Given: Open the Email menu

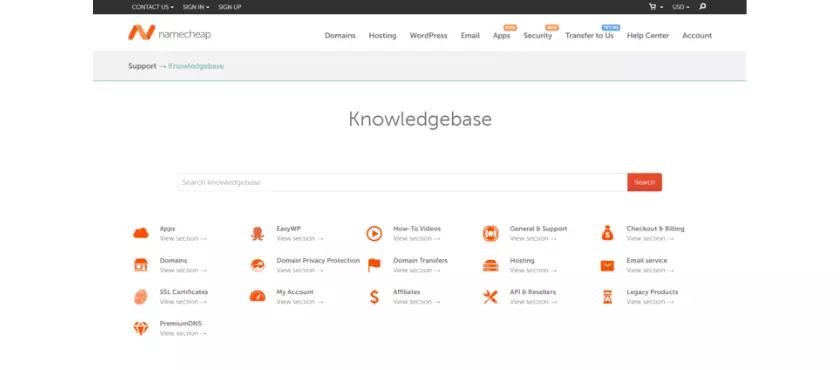Looking at the screenshot, I should pos(470,35).
